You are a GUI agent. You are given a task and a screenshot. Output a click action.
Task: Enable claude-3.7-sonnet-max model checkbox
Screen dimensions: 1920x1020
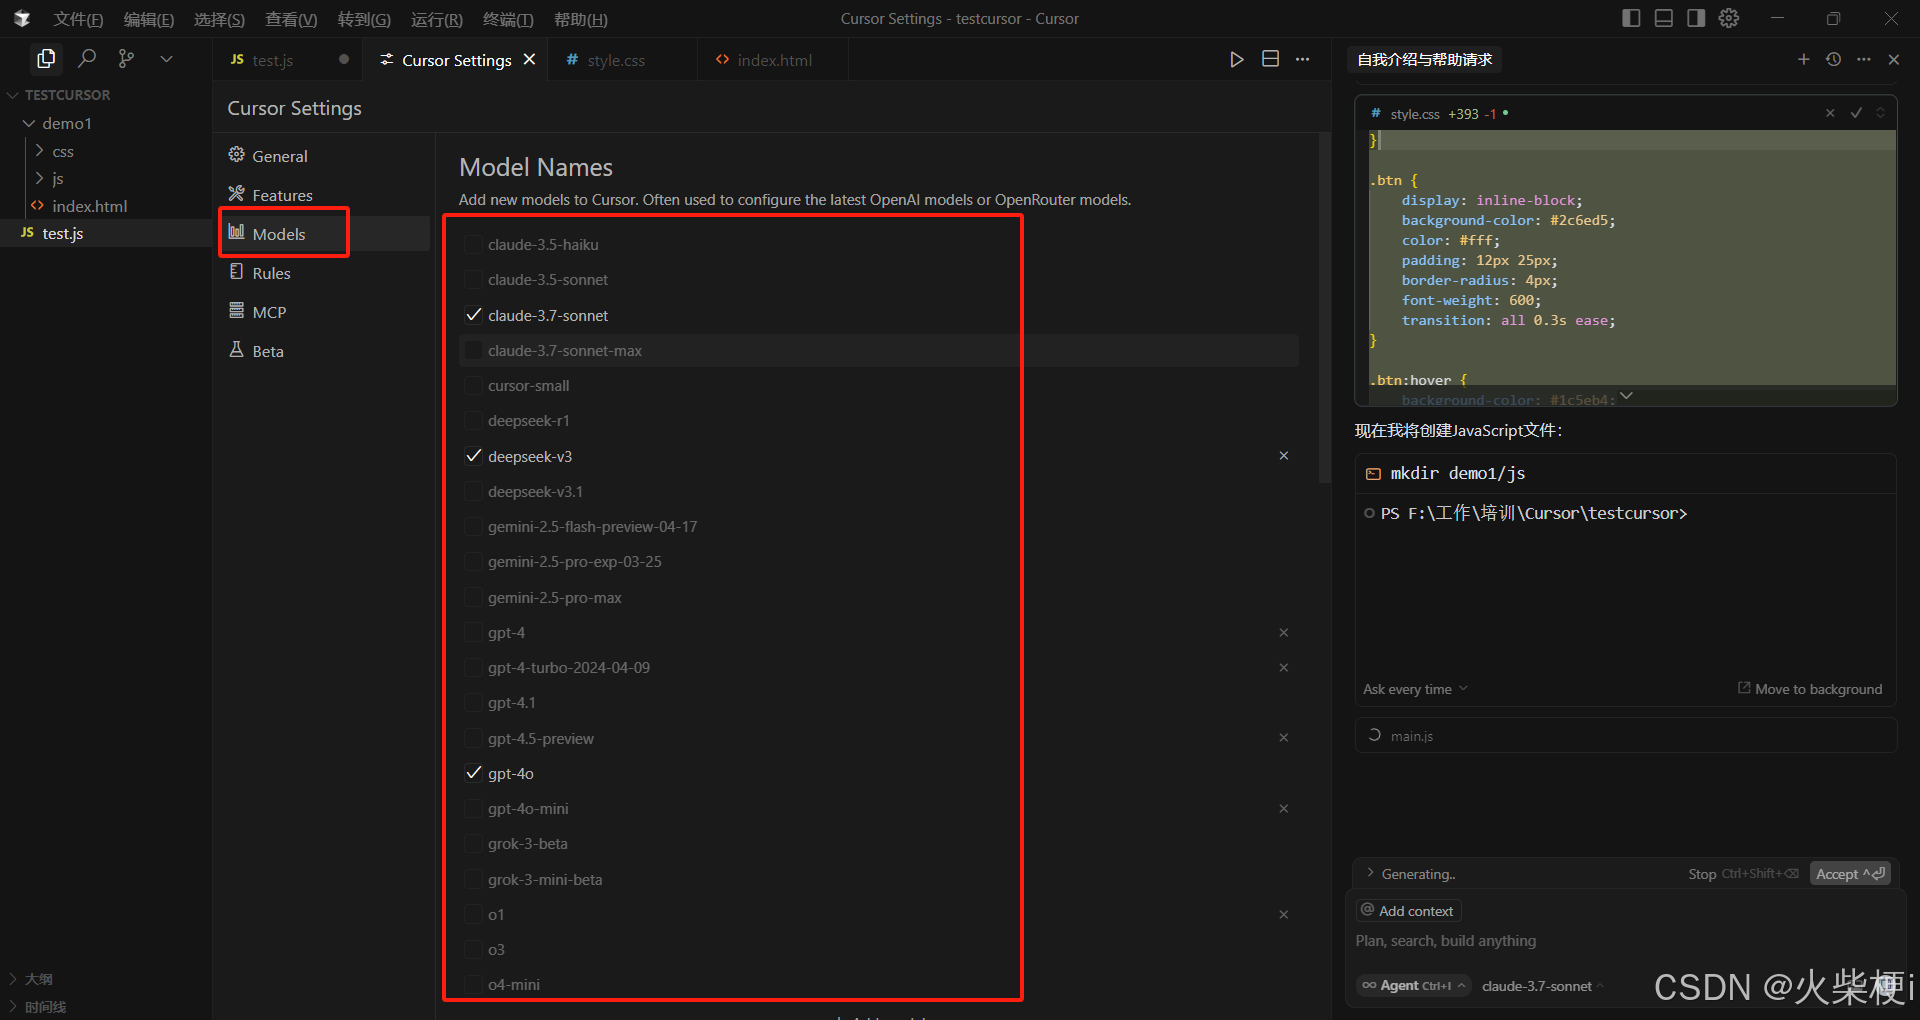474,350
